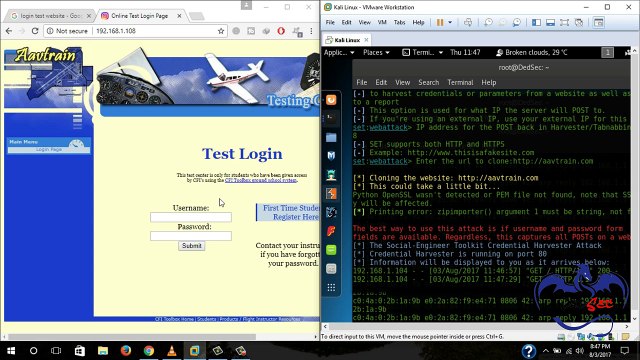The height and width of the screenshot is (360, 640).
Task: Show the VMware thumbnail bar
Action: pyautogui.click(x=550, y=22)
